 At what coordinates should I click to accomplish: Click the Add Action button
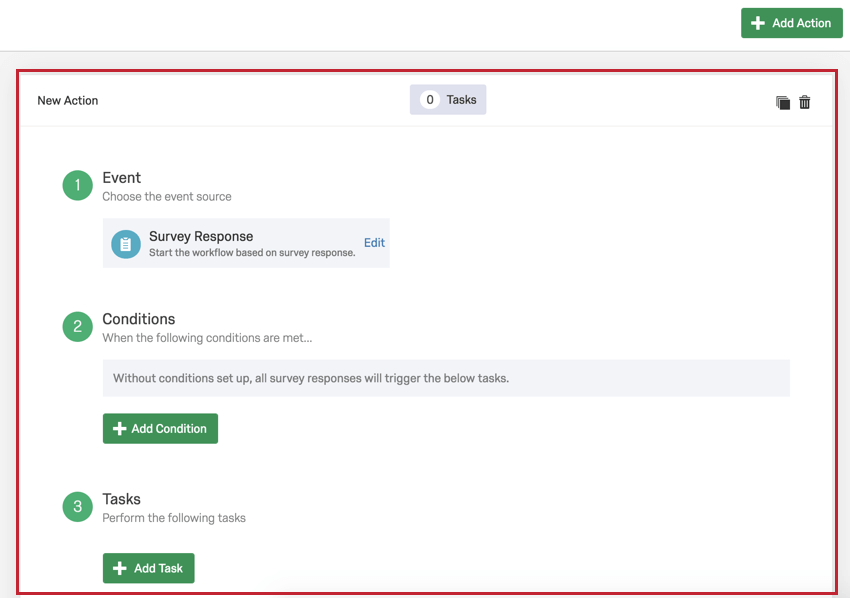coord(791,23)
